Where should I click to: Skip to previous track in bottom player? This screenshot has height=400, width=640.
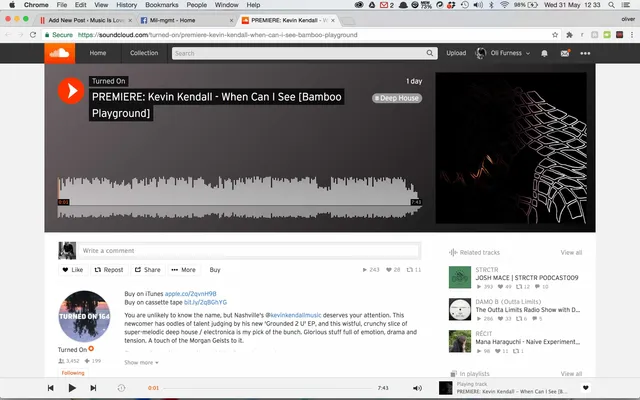[51, 388]
